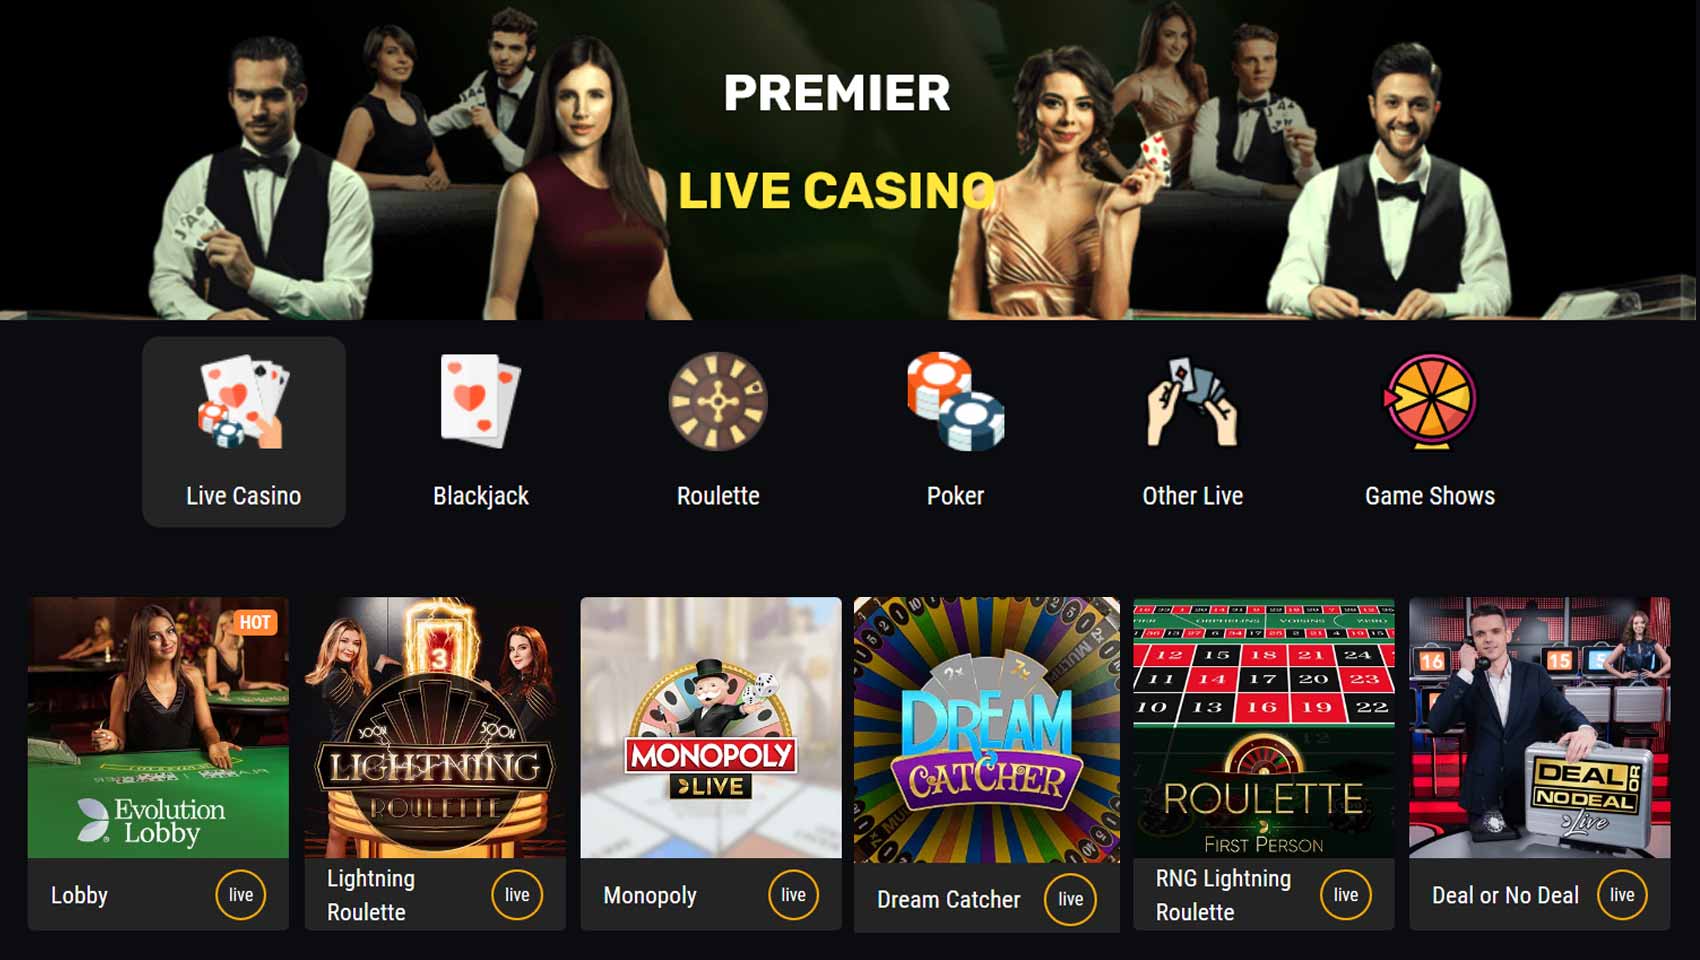Switch to the Blackjack tab label
1700x960 pixels.
click(x=480, y=496)
